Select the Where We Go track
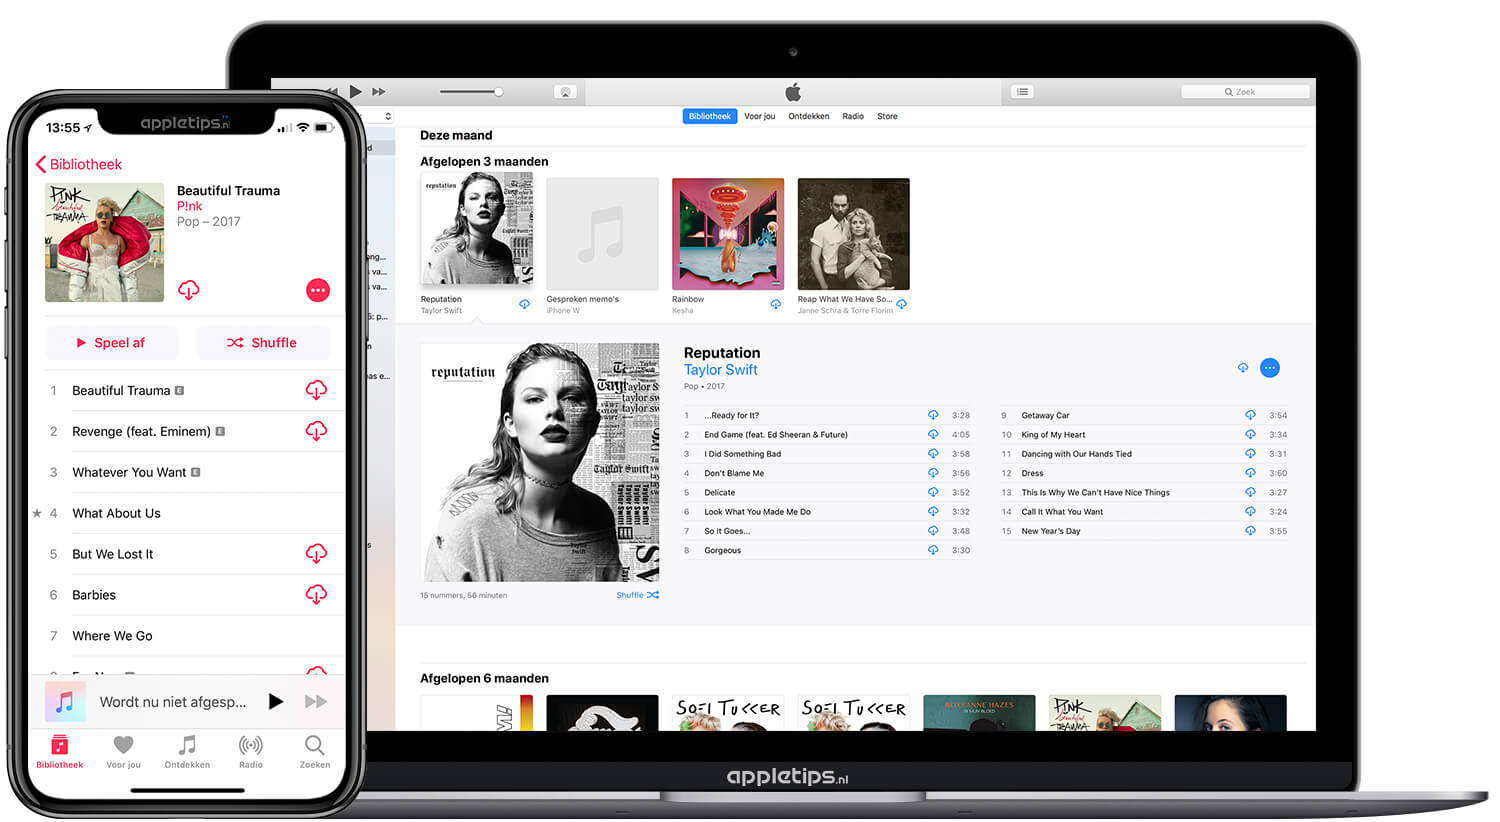The height and width of the screenshot is (822, 1500). coord(188,636)
